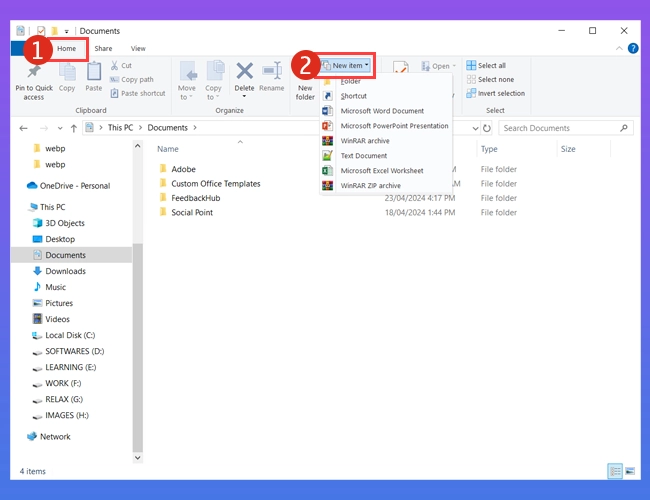
Task: Click the Paste icon in Clipboard group
Action: 93,73
